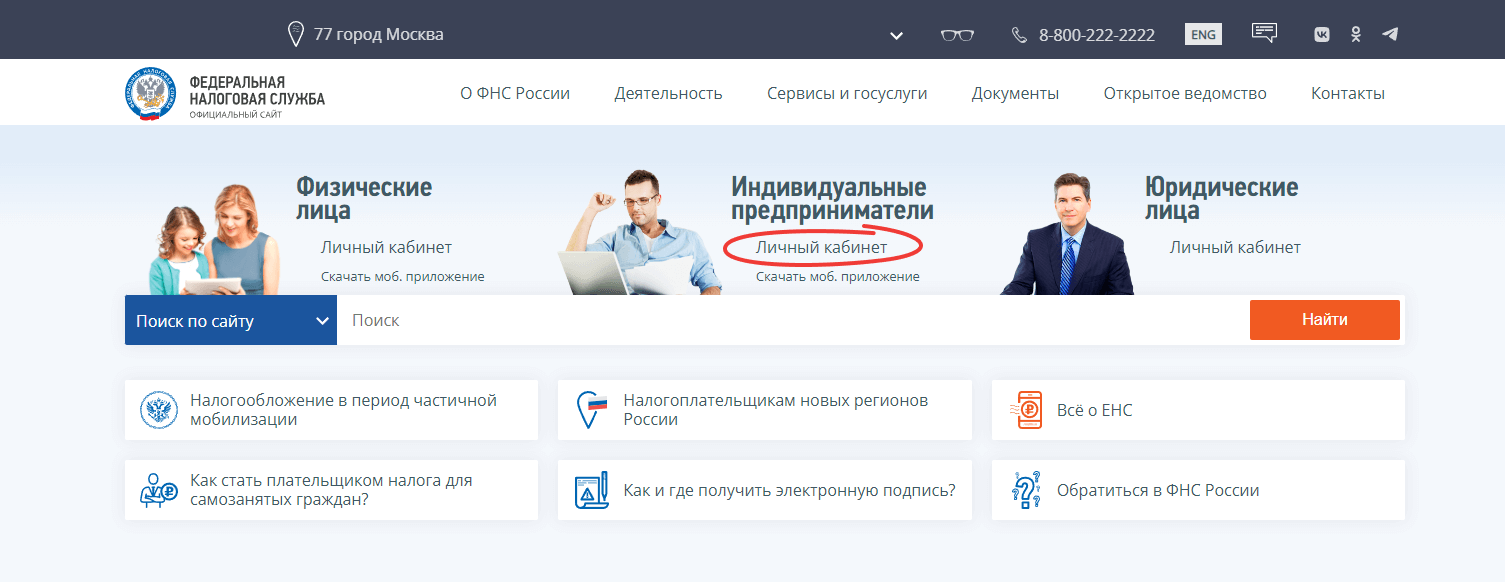Viewport: 1505px width, 582px height.
Task: Click the Telegram icon in header
Action: pos(1390,34)
